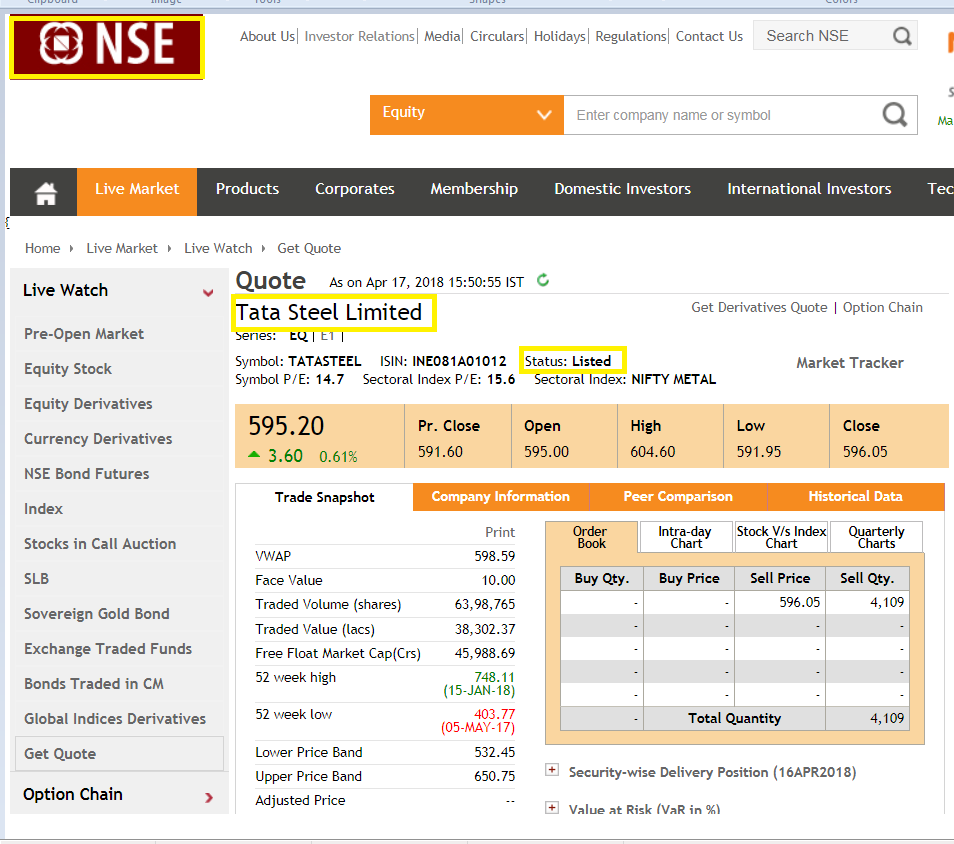Open Equity Derivatives in the sidebar
Screen dimensions: 954x844
tap(88, 404)
